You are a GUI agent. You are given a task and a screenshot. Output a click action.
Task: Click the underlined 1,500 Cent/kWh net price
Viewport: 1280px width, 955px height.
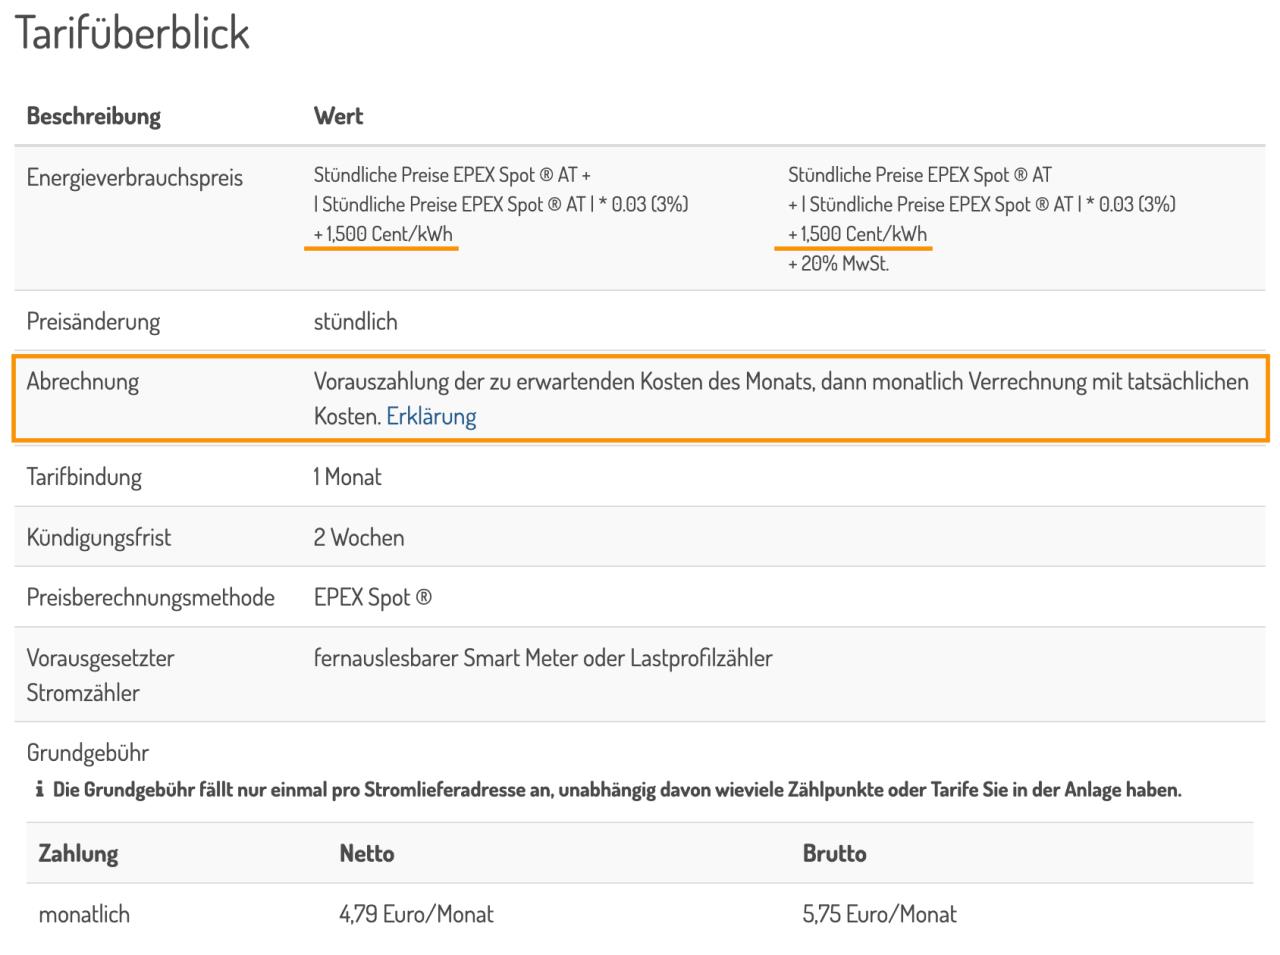pyautogui.click(x=382, y=235)
